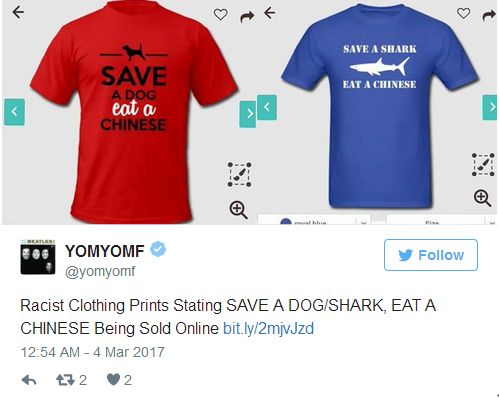Zoom in on the red shirt
The width and height of the screenshot is (499, 409).
(238, 210)
